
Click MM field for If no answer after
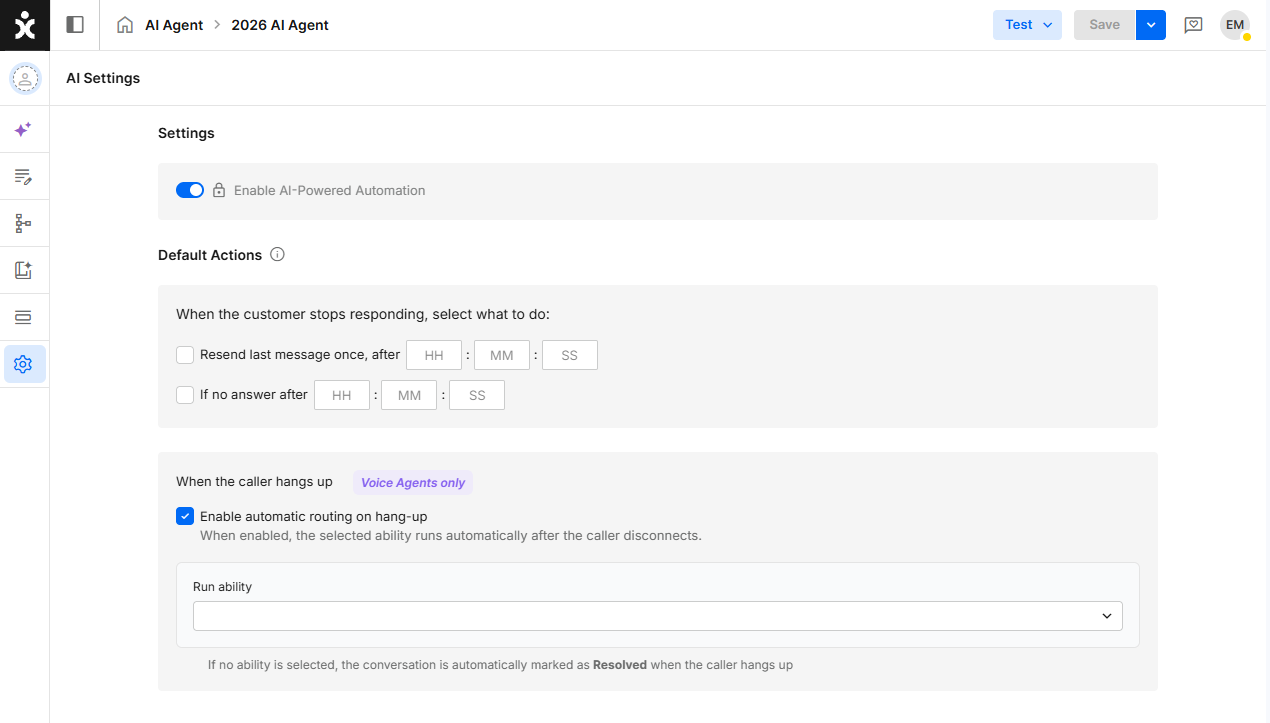click(409, 395)
